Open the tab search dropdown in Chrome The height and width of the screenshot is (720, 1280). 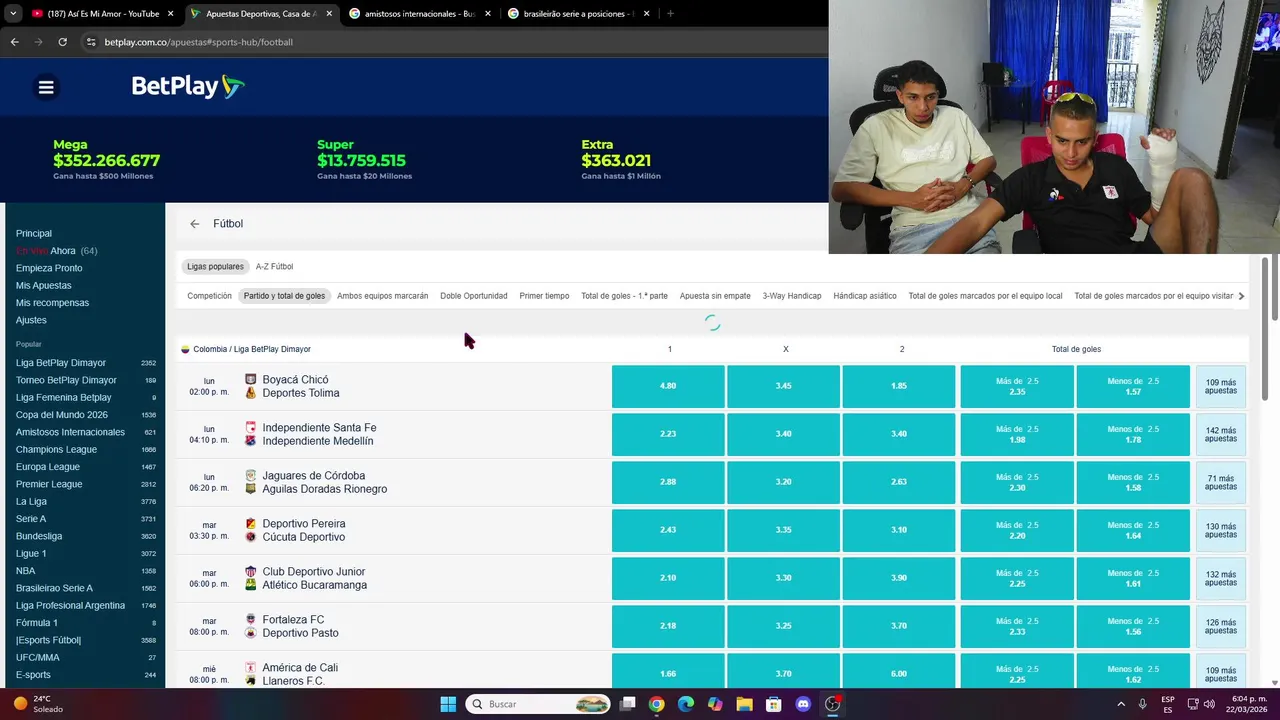pyautogui.click(x=13, y=14)
